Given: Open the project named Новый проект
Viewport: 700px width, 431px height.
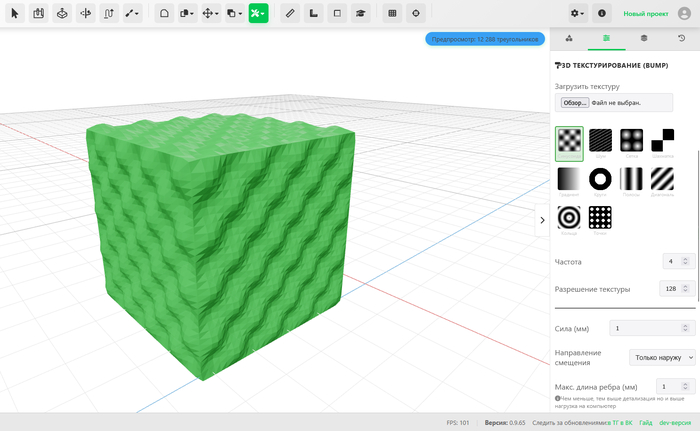Looking at the screenshot, I should (x=646, y=14).
